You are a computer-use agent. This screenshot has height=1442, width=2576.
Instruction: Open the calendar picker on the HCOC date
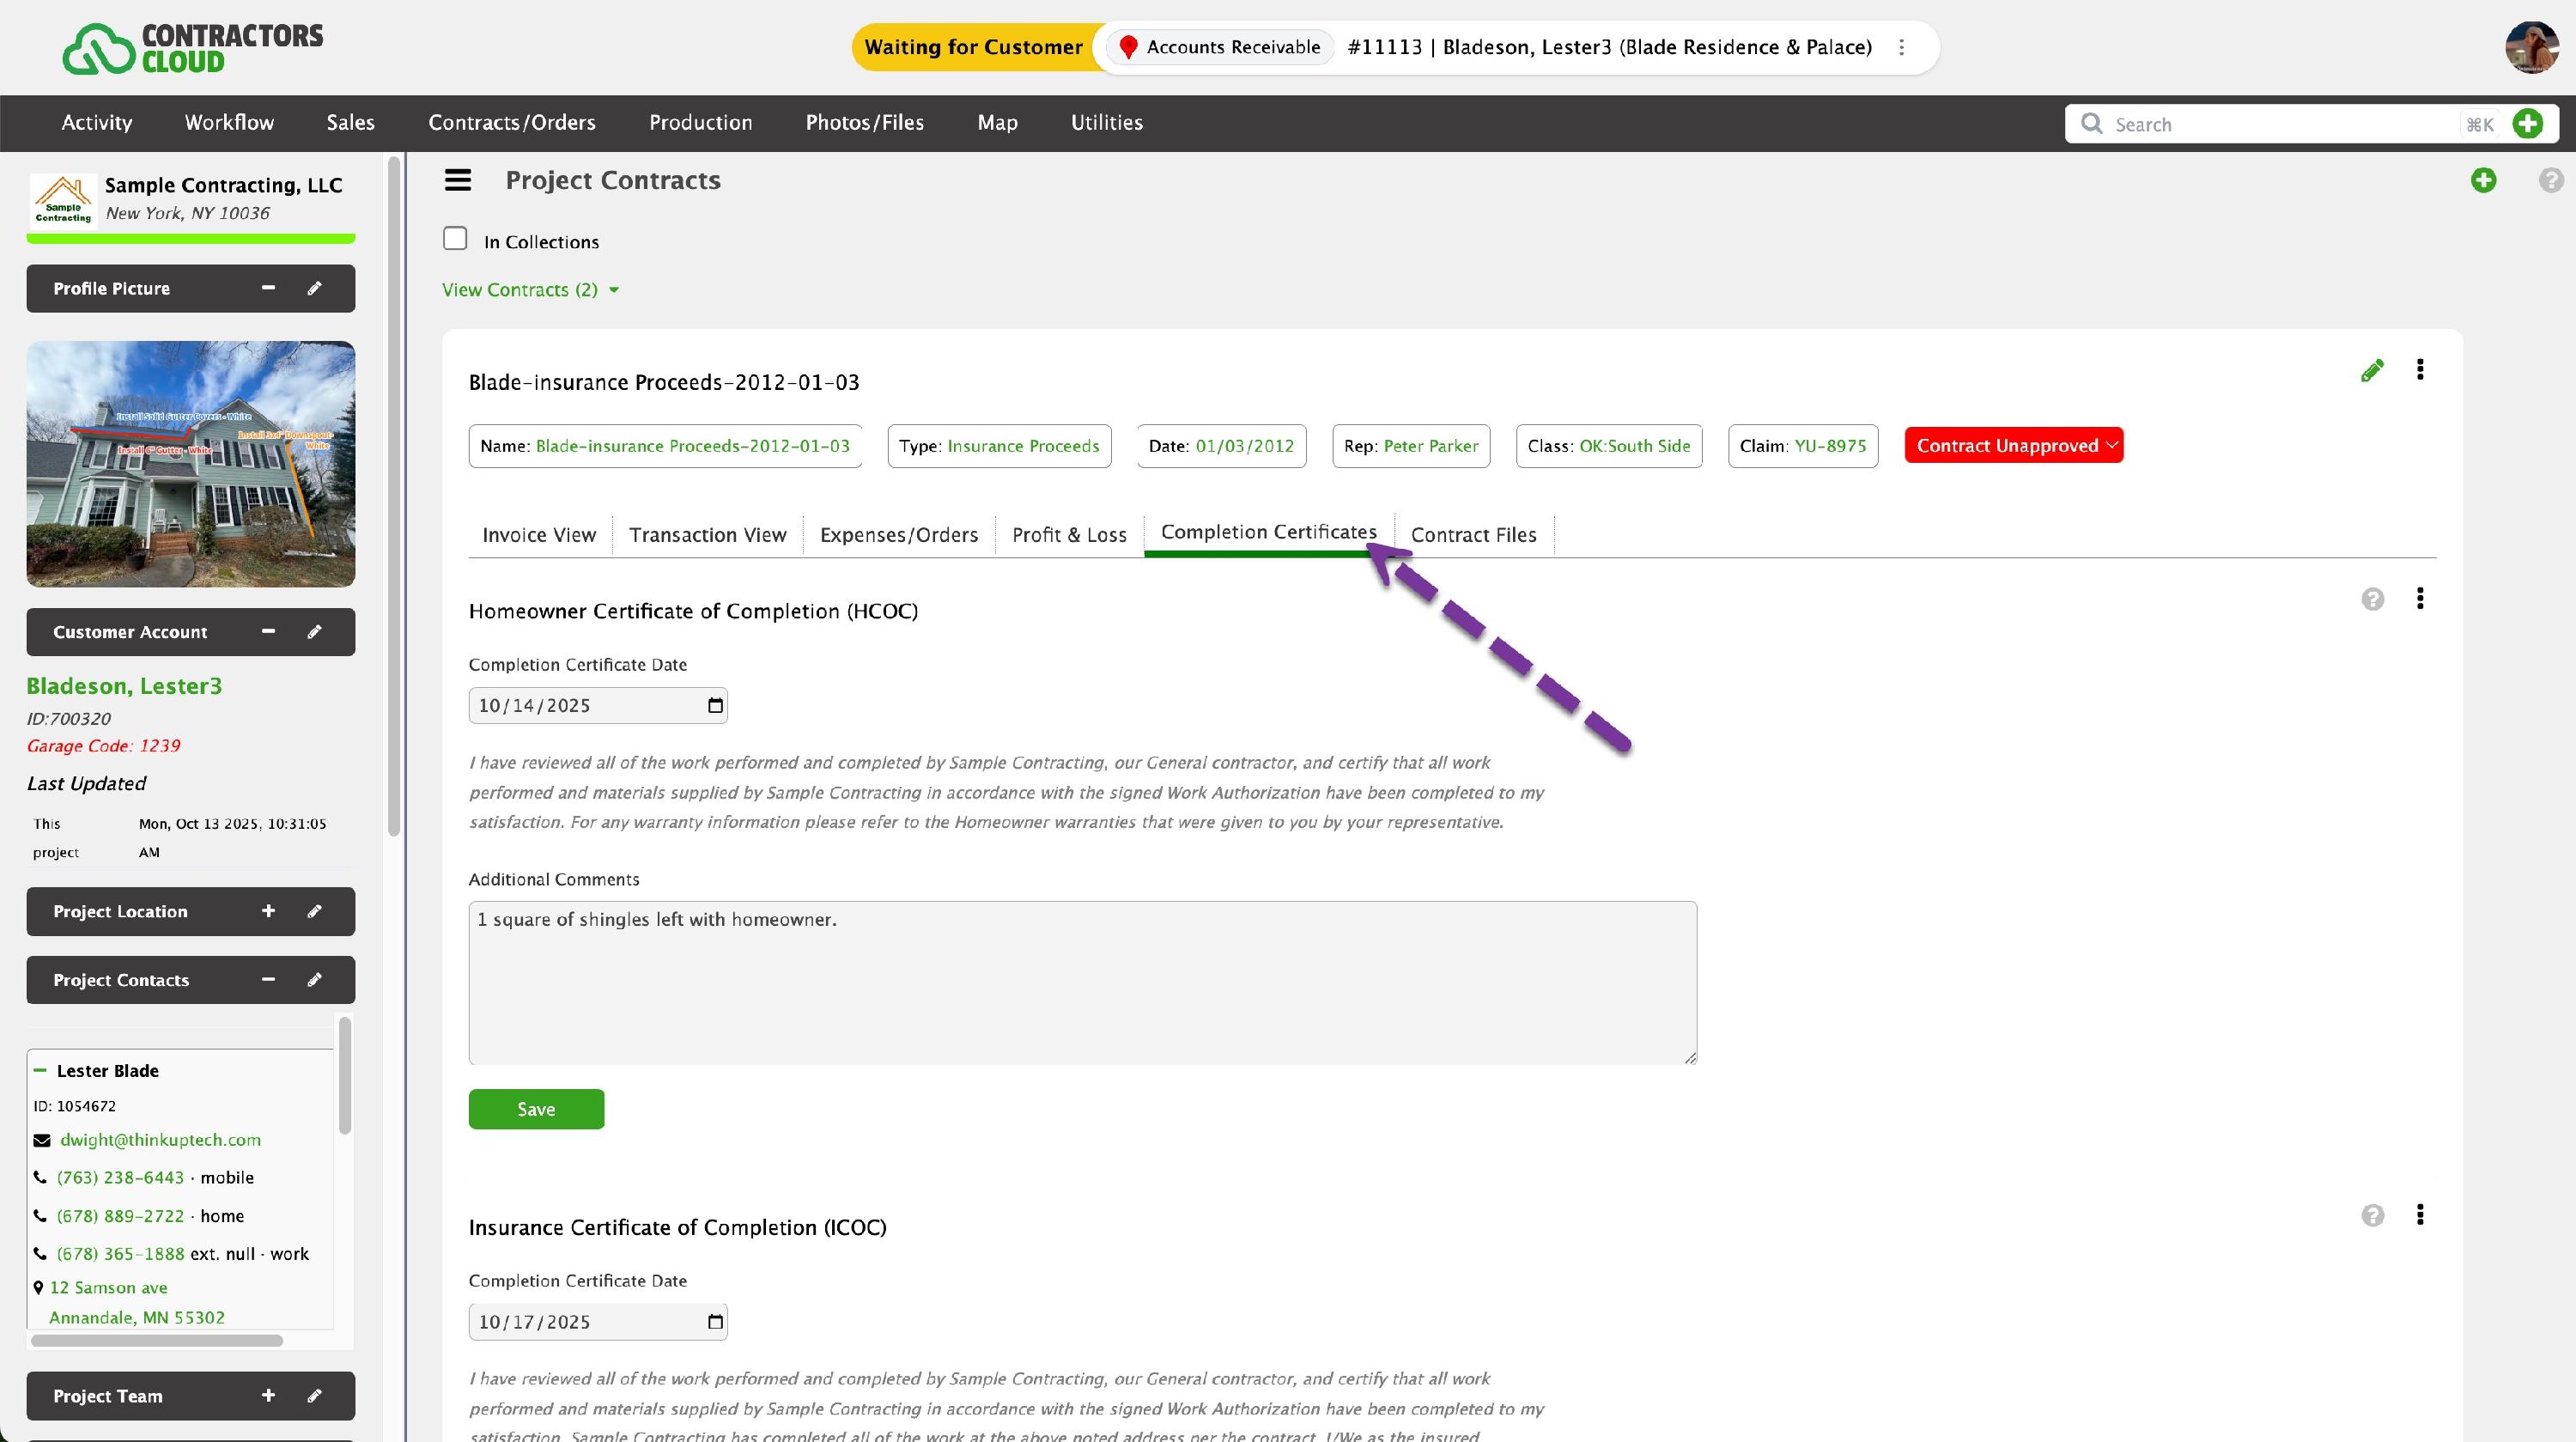[x=715, y=706]
